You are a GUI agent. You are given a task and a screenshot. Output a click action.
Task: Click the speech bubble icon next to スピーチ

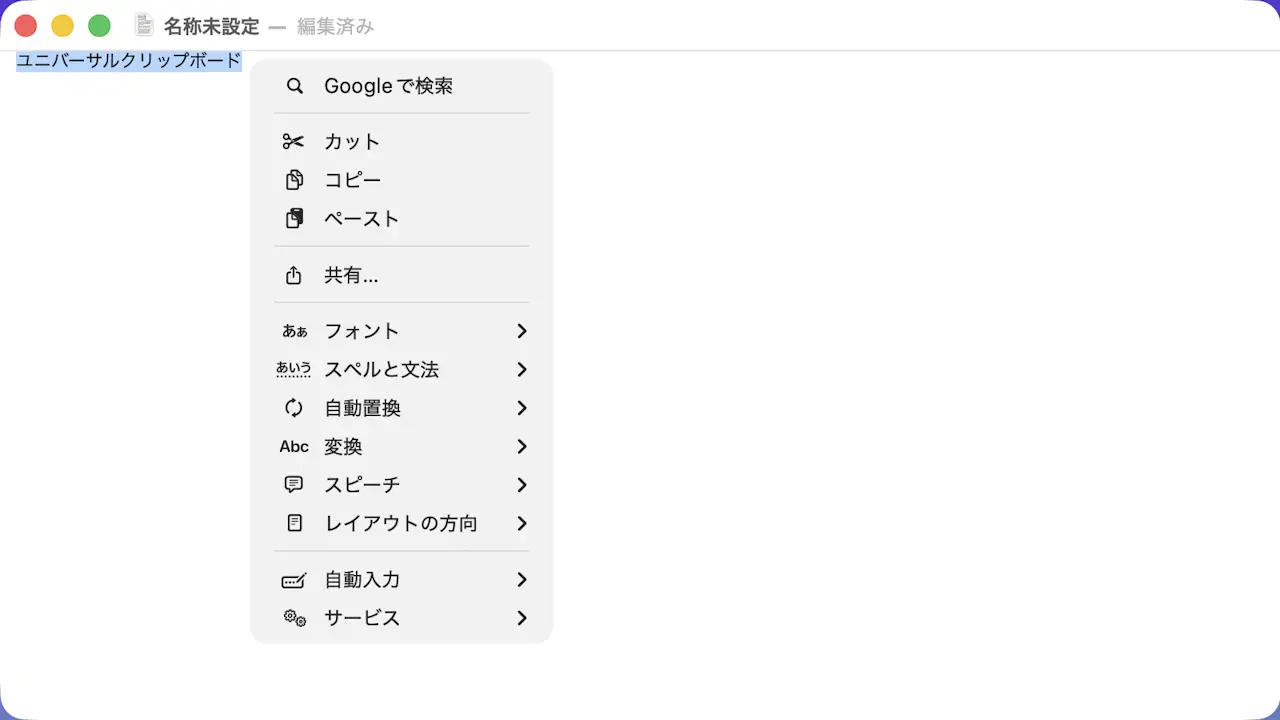point(293,485)
